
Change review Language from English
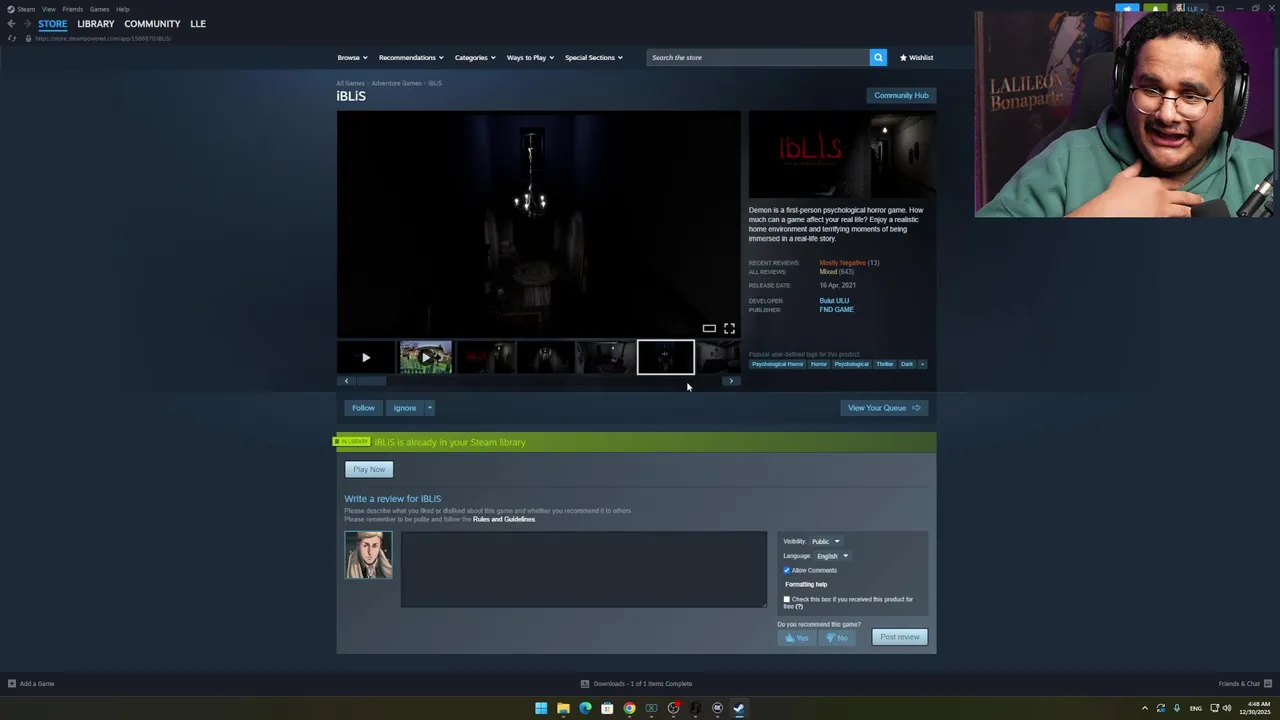[x=832, y=556]
